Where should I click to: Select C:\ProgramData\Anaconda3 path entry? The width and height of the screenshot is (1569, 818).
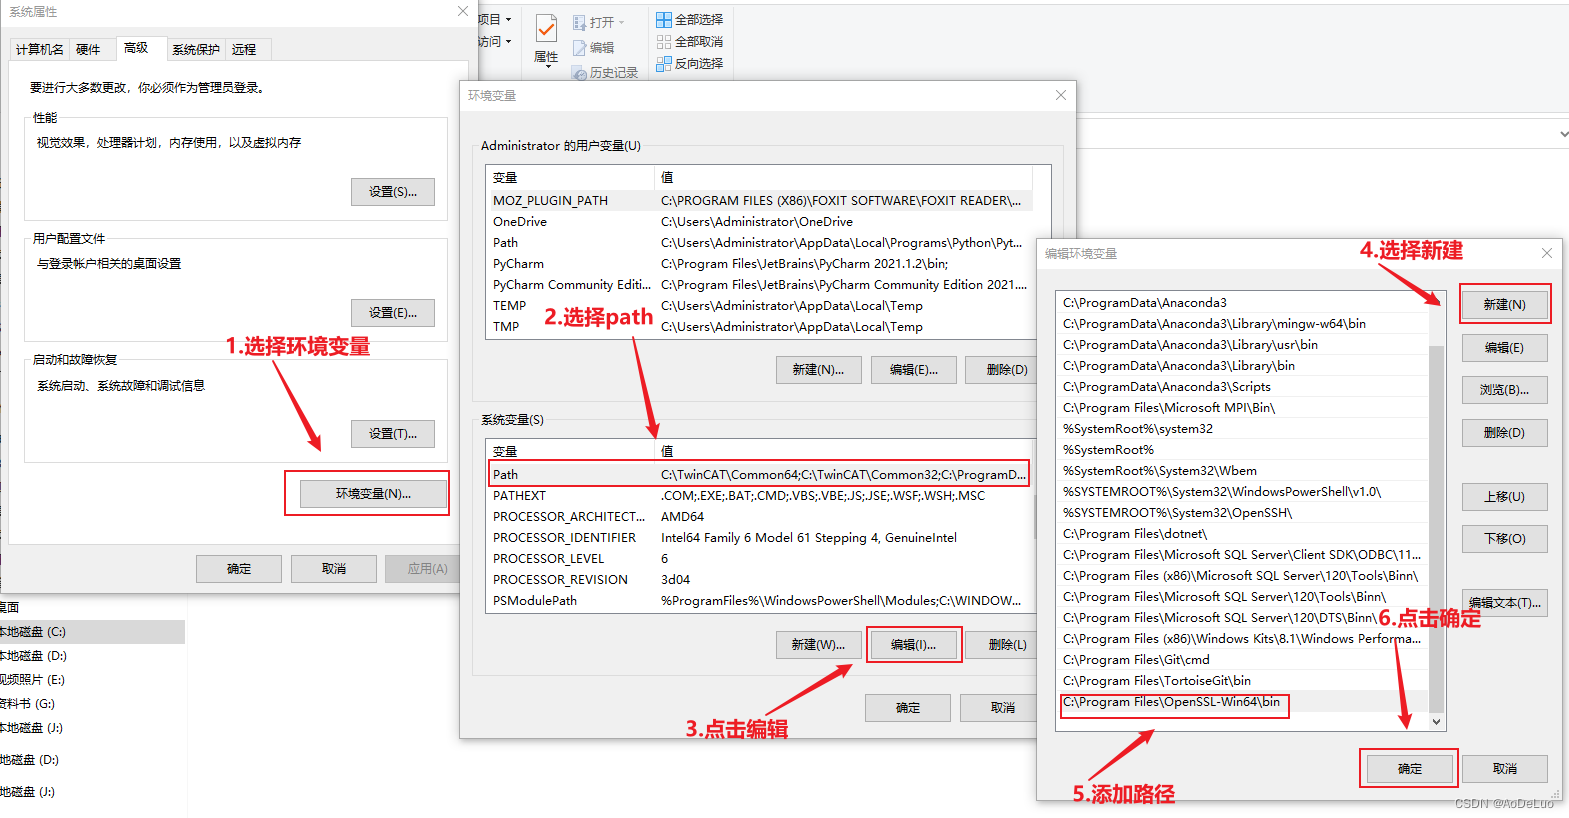(1243, 303)
